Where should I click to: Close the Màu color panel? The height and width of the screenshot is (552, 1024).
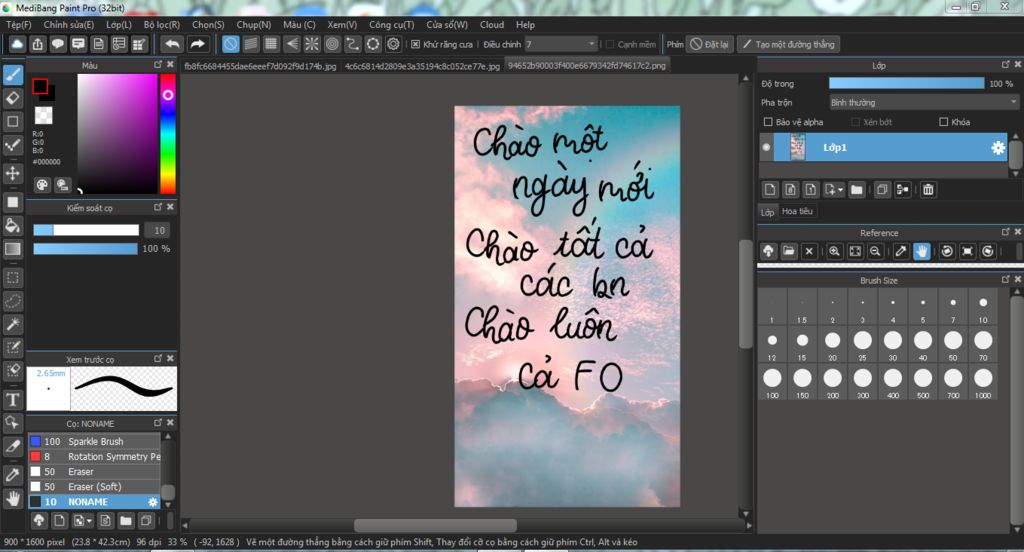(170, 65)
